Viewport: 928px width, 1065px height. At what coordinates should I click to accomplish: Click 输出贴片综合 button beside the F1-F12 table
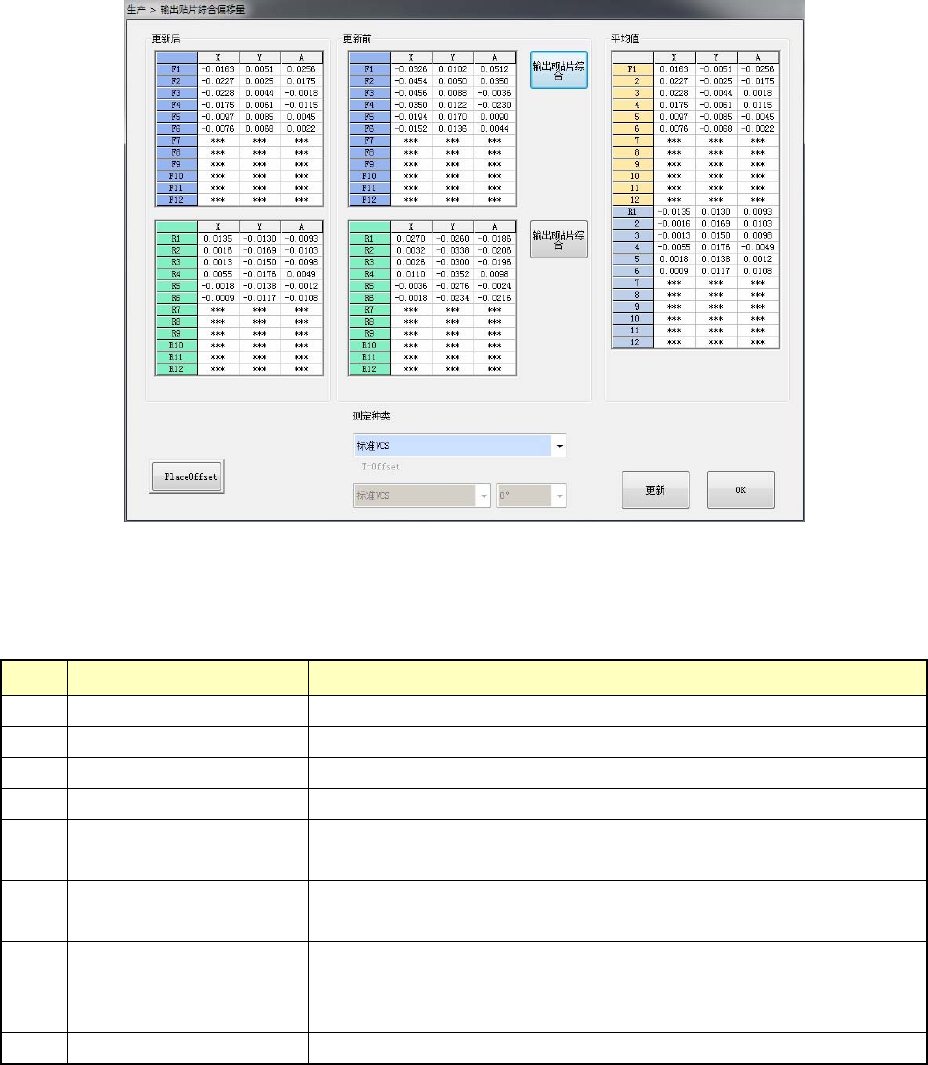(x=558, y=70)
